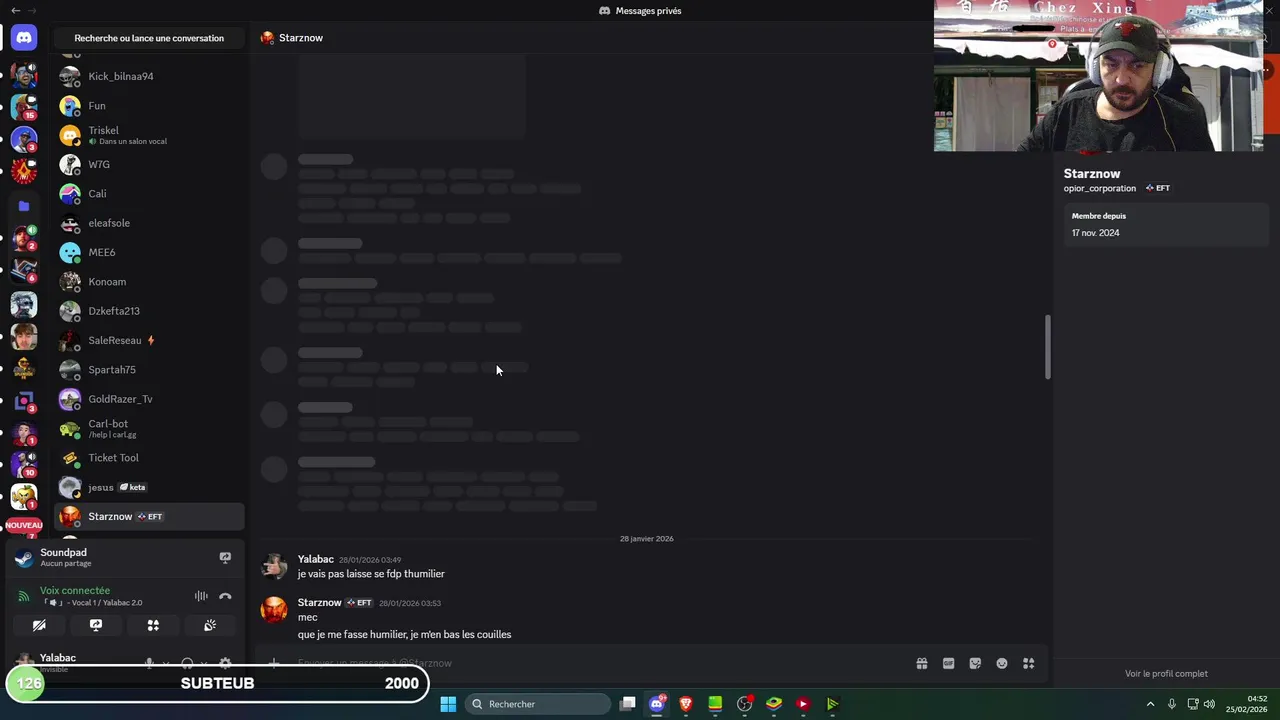Mute the microphone in user panel

coord(149,663)
